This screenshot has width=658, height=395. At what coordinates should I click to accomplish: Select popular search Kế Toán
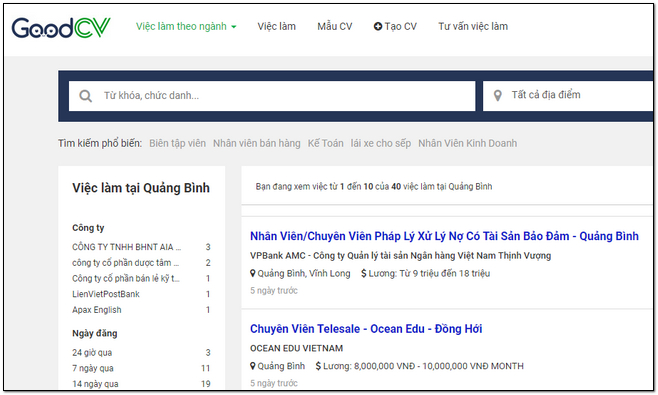click(x=325, y=143)
